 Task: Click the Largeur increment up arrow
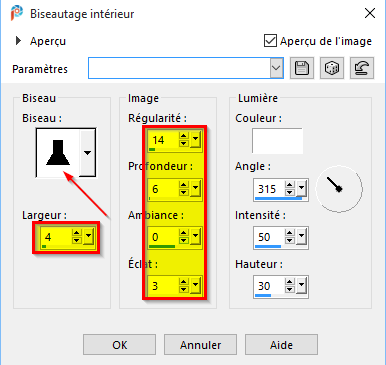pos(77,233)
